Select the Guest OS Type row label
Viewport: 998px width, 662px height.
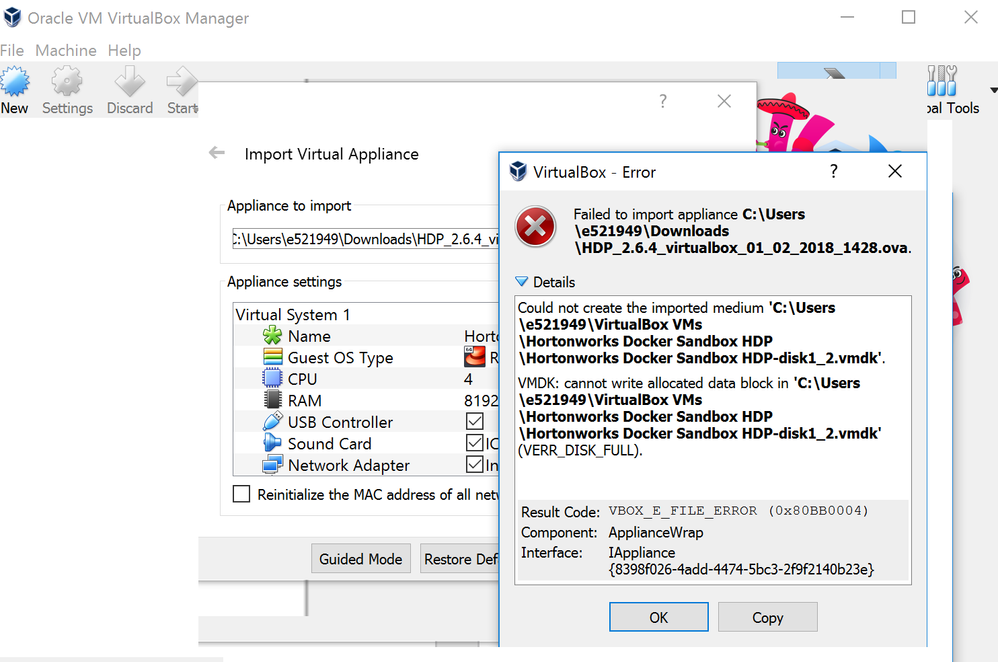pyautogui.click(x=341, y=358)
